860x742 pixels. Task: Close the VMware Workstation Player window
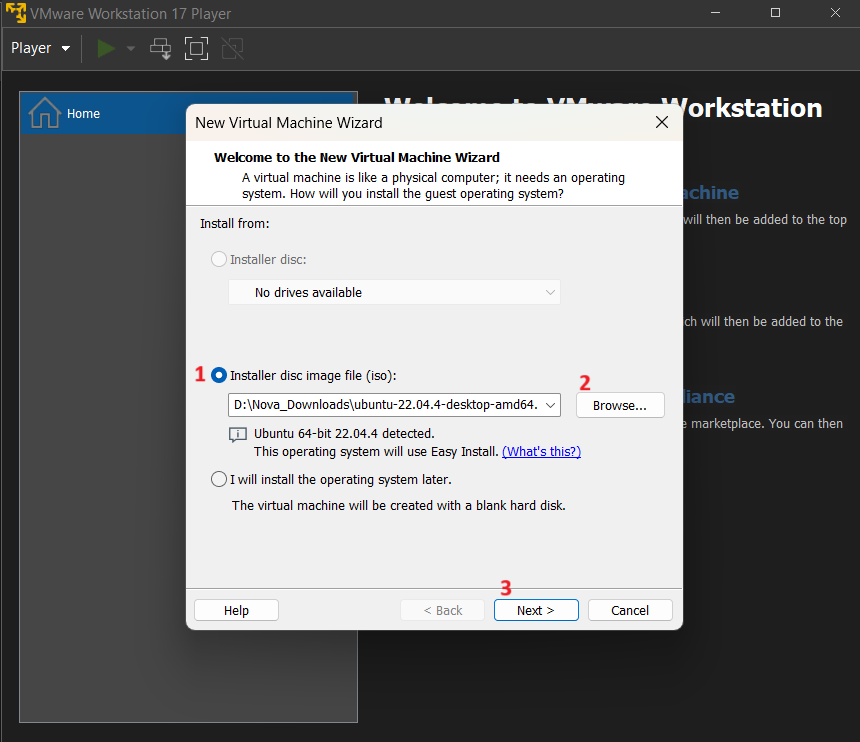pos(835,13)
